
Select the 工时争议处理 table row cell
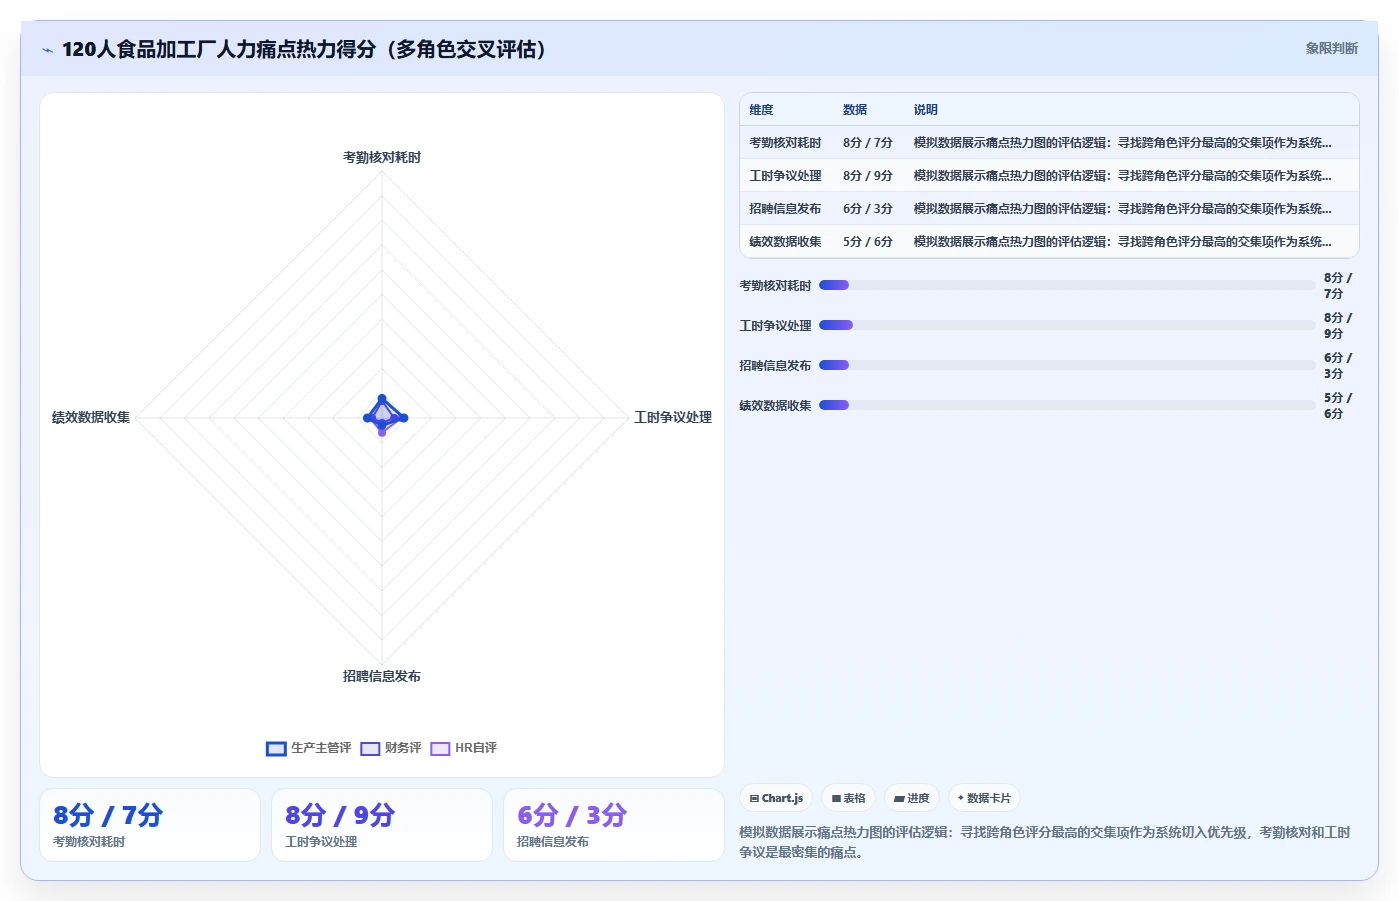pos(785,176)
